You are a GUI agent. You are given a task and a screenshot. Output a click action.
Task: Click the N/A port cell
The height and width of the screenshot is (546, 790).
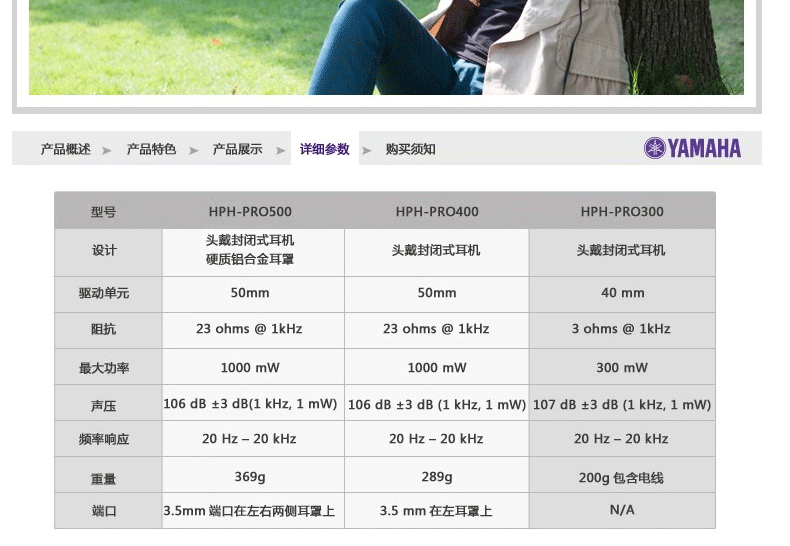(622, 510)
